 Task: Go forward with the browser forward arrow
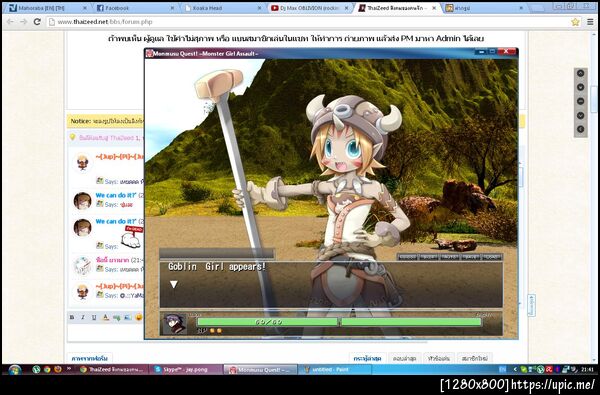pyautogui.click(x=24, y=22)
